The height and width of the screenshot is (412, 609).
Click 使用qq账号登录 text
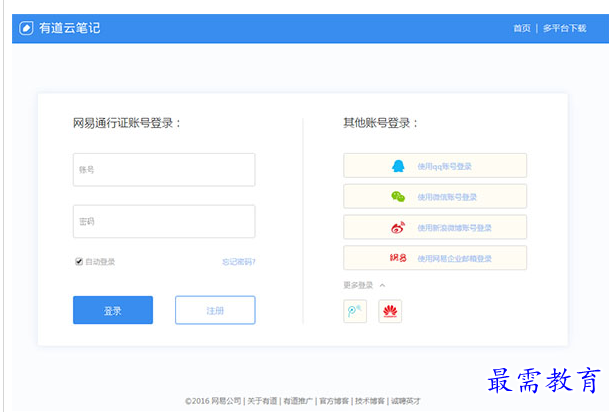tap(444, 166)
